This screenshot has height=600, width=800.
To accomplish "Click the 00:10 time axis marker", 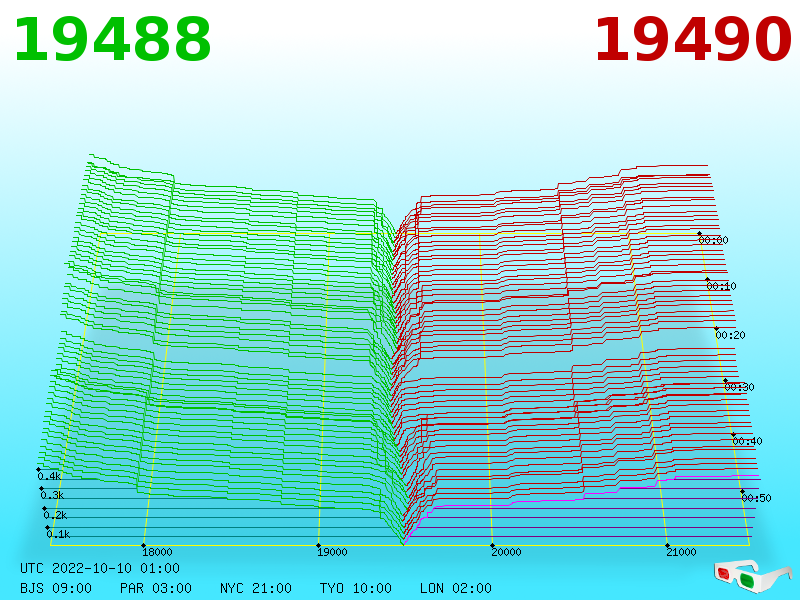I will click(x=721, y=286).
